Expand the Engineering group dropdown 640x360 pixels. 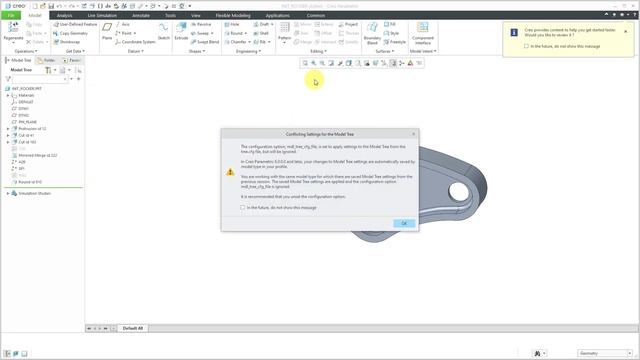[248, 51]
